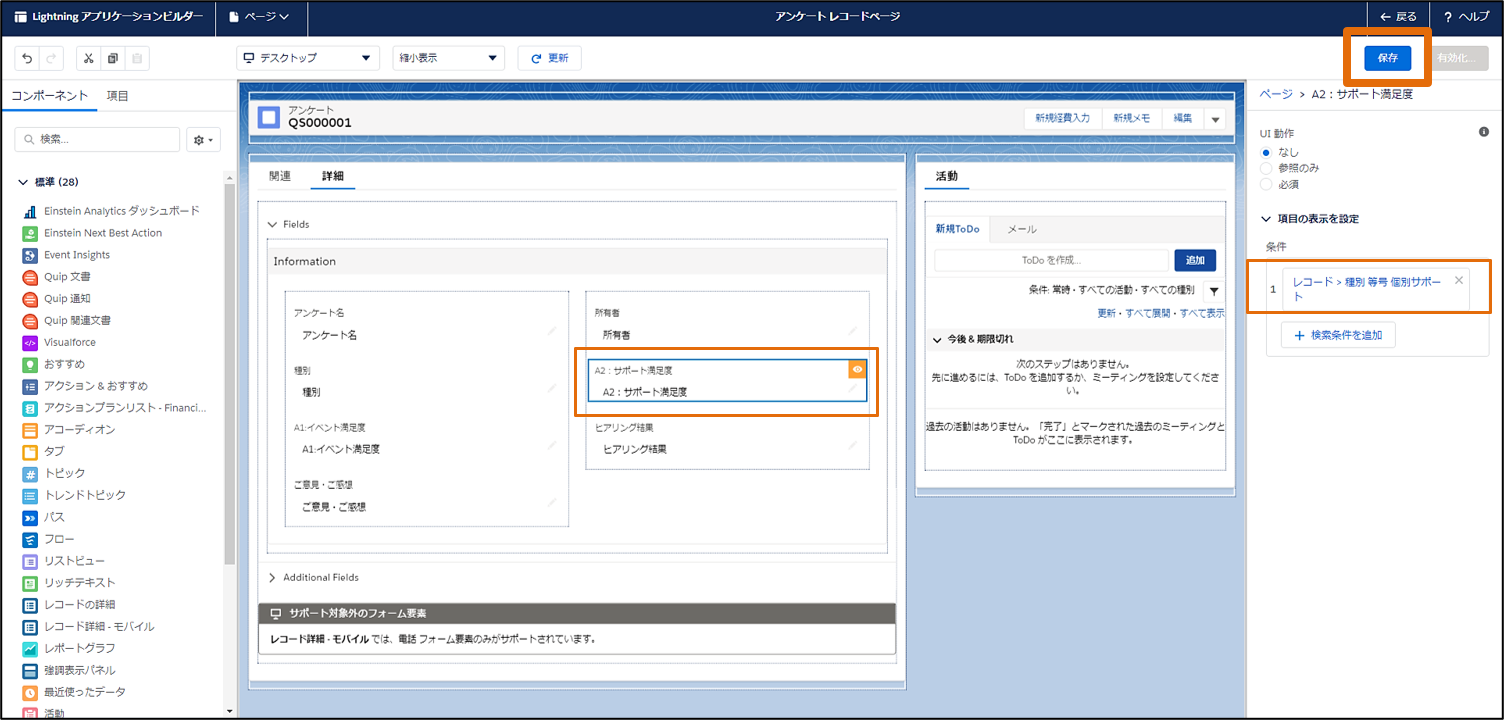Image resolution: width=1504 pixels, height=720 pixels.
Task: Open component settings gear menu
Action: [x=203, y=140]
